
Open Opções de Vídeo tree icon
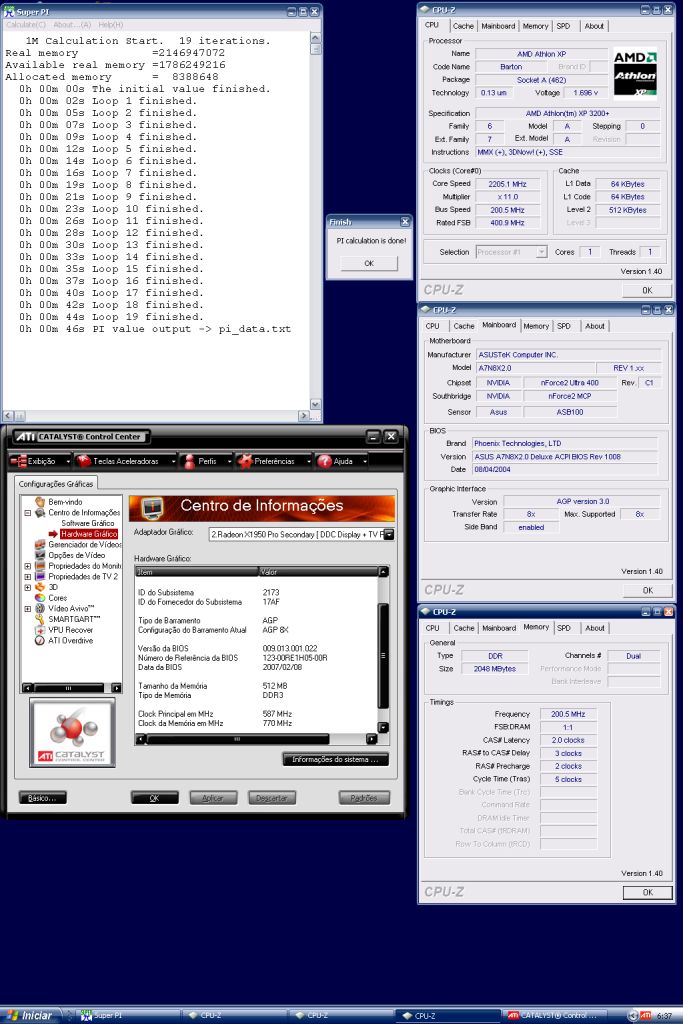40,555
